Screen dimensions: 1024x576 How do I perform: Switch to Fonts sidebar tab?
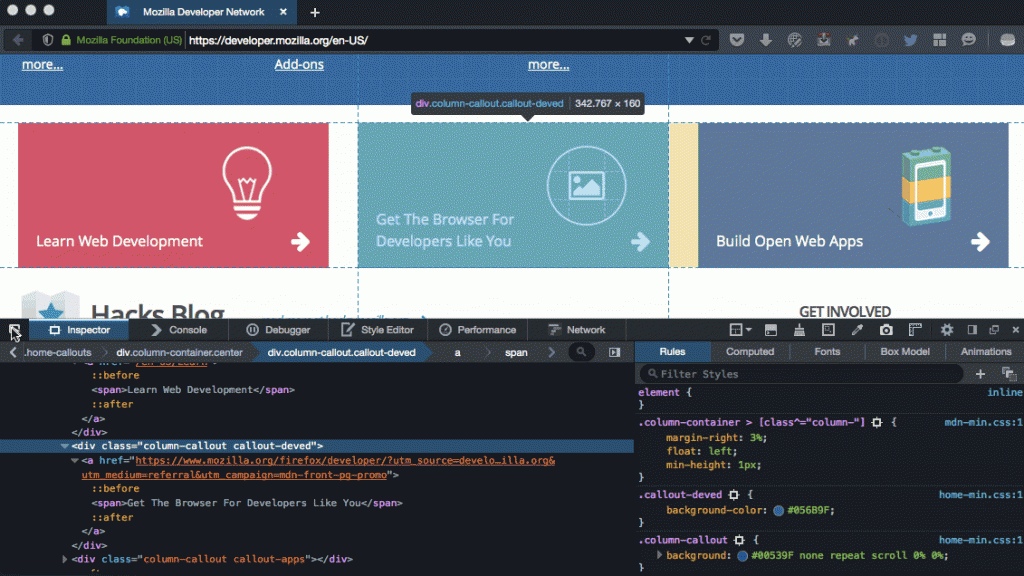point(827,351)
